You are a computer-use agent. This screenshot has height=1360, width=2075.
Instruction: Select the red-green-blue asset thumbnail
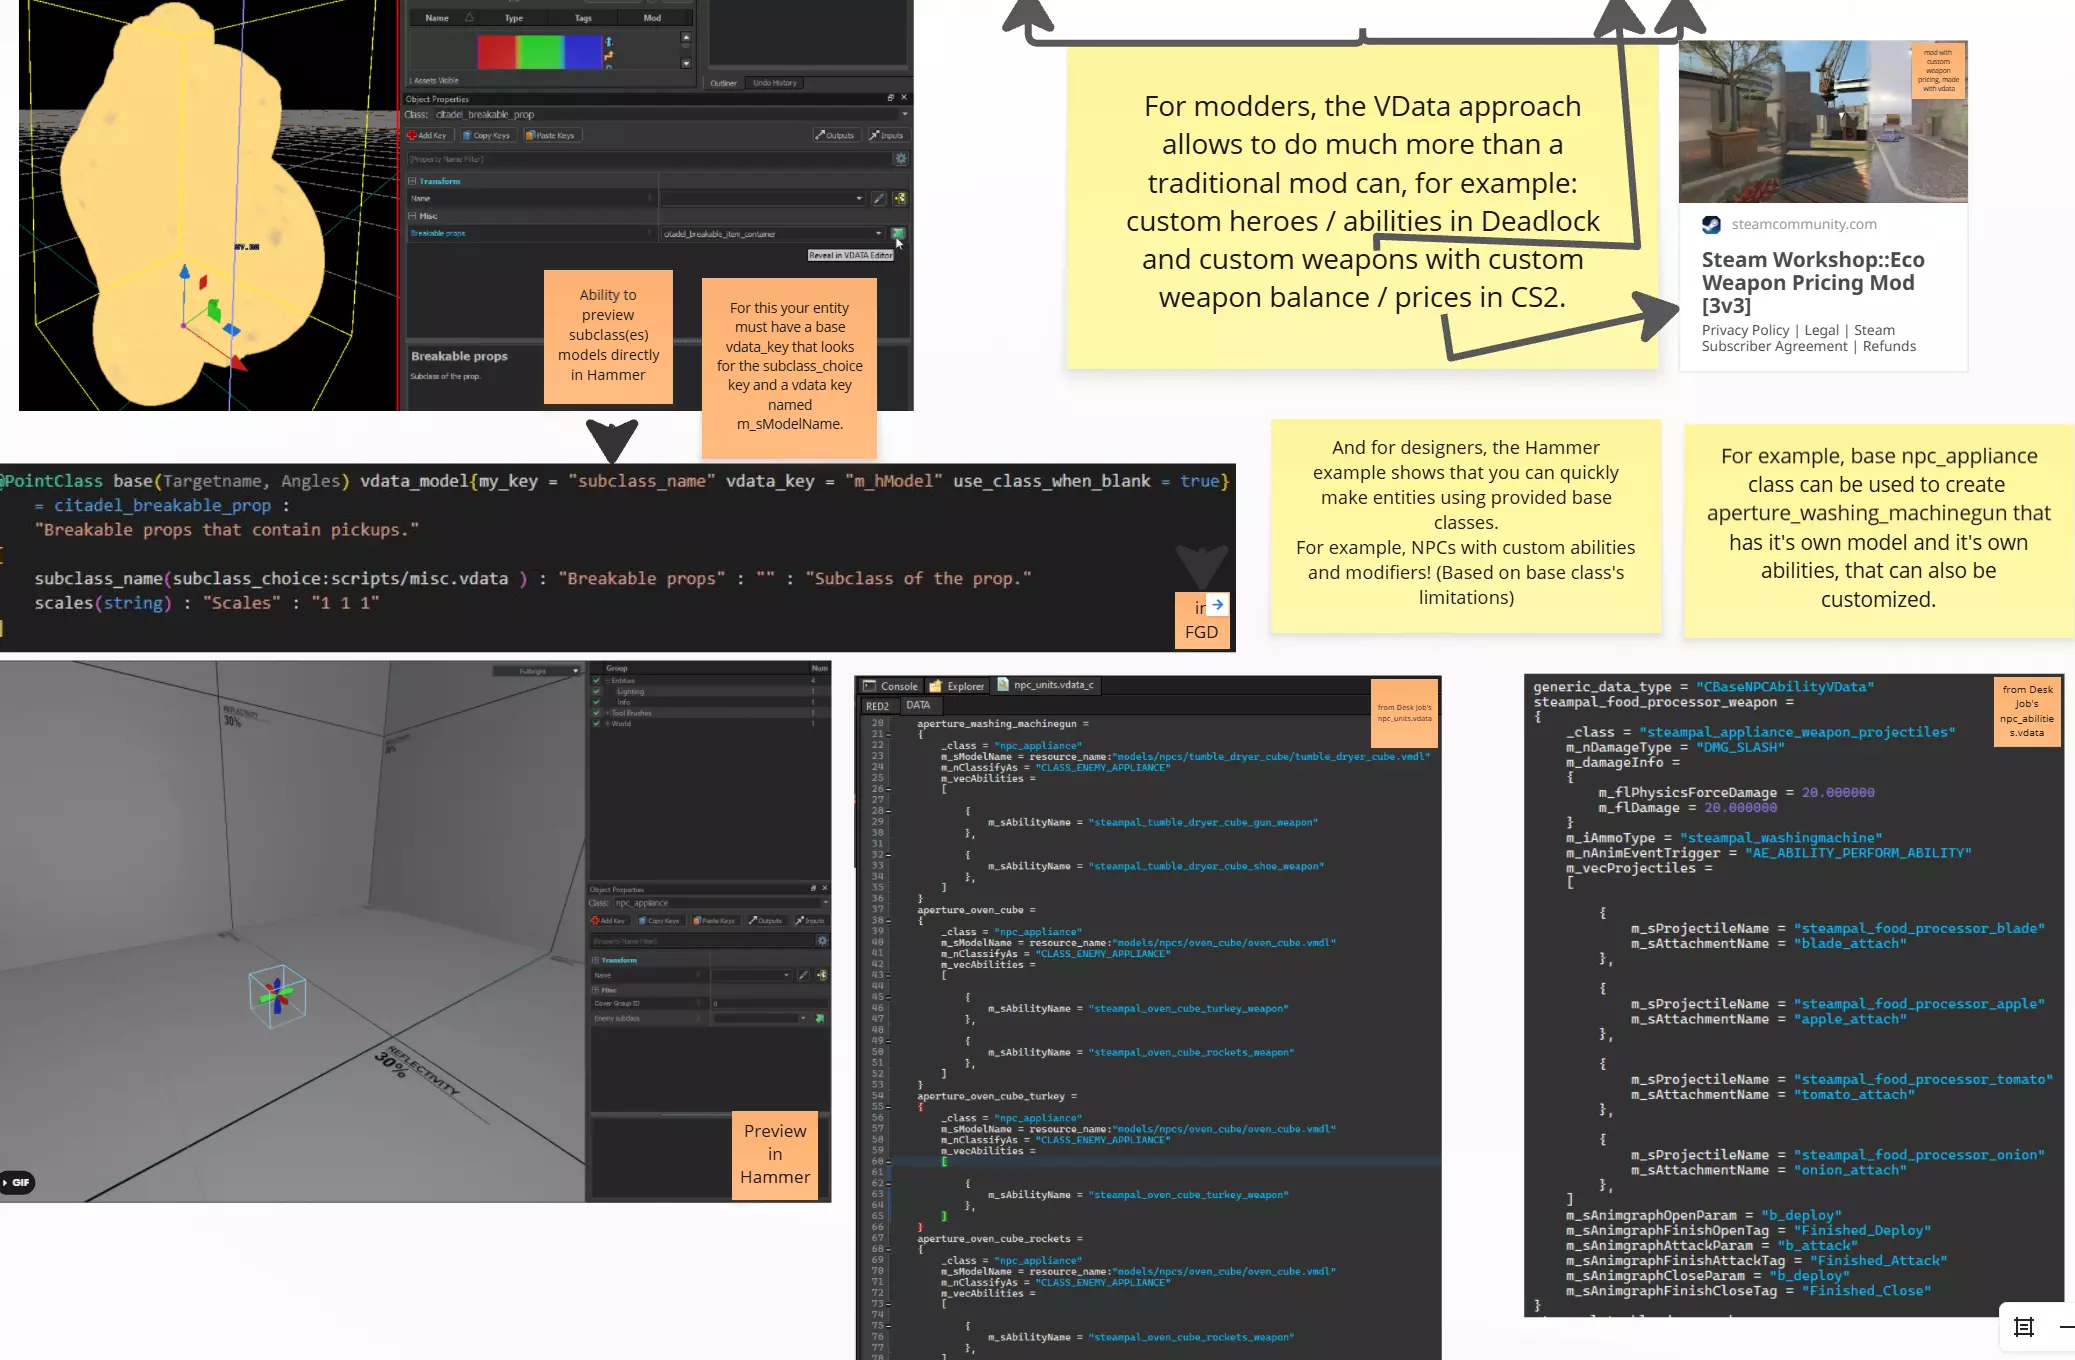click(x=539, y=51)
